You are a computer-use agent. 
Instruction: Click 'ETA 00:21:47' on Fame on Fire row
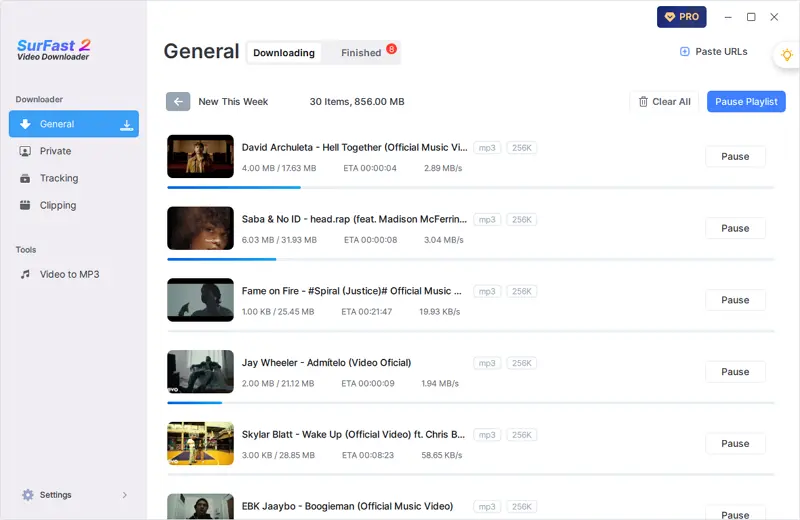(367, 312)
